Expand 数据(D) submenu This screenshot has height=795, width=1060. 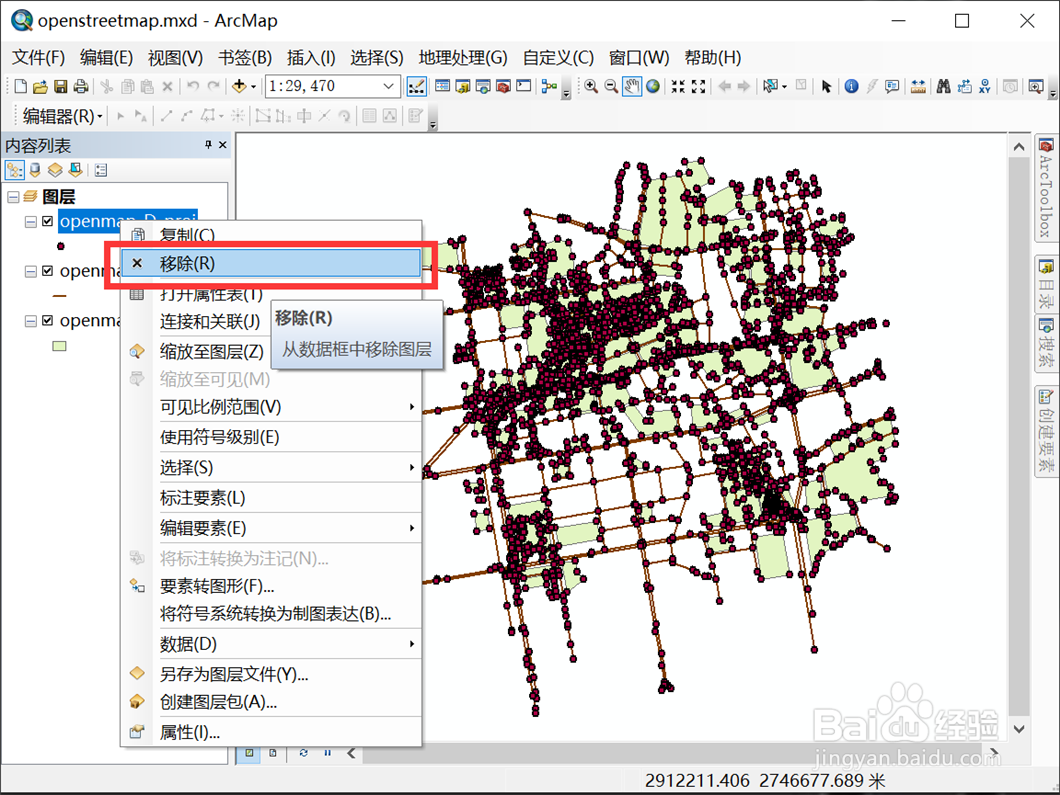pos(271,644)
